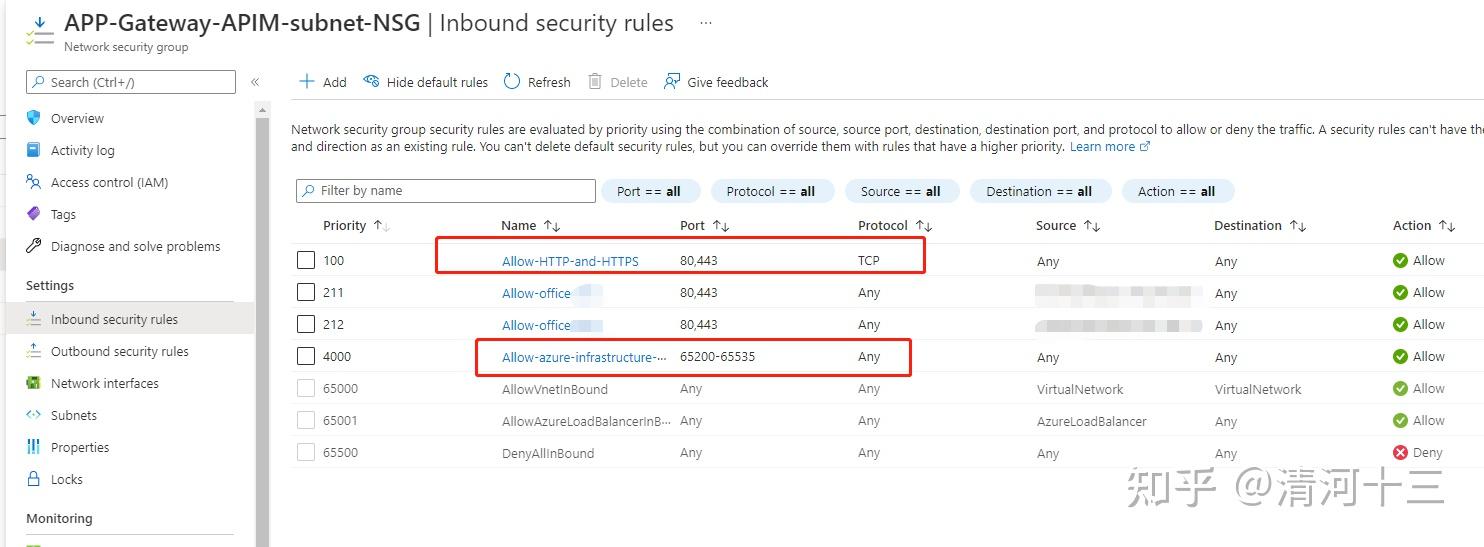Select the checkbox for priority 211 rule
This screenshot has height=547, width=1484.
coord(306,293)
